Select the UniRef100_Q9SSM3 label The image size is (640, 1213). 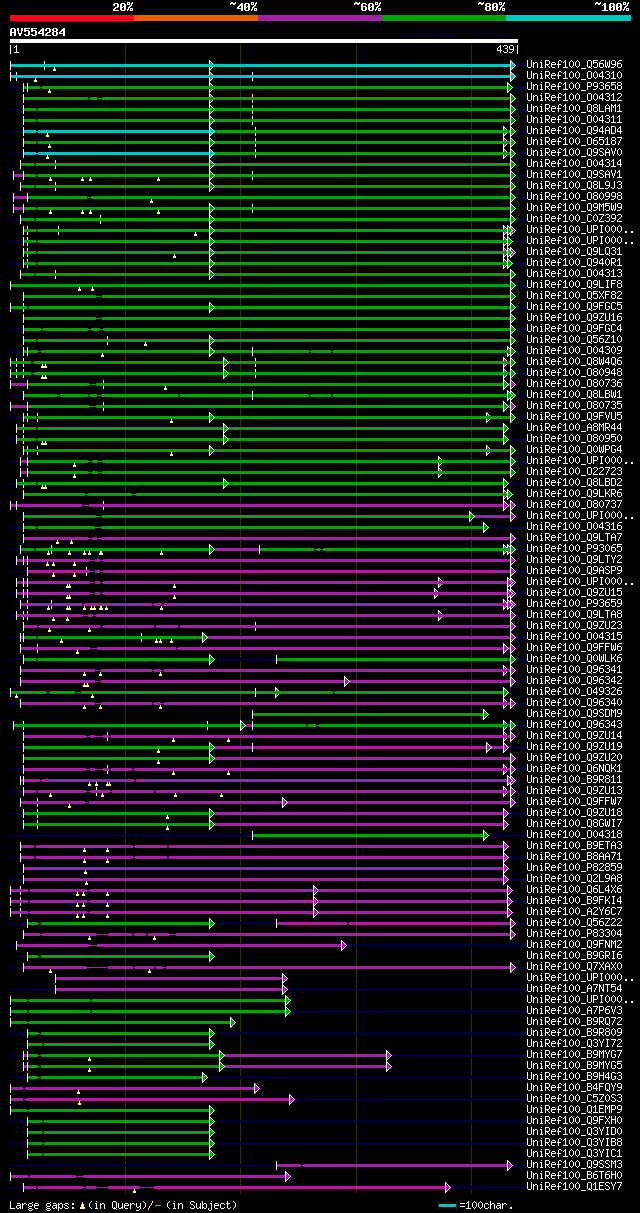(574, 1164)
